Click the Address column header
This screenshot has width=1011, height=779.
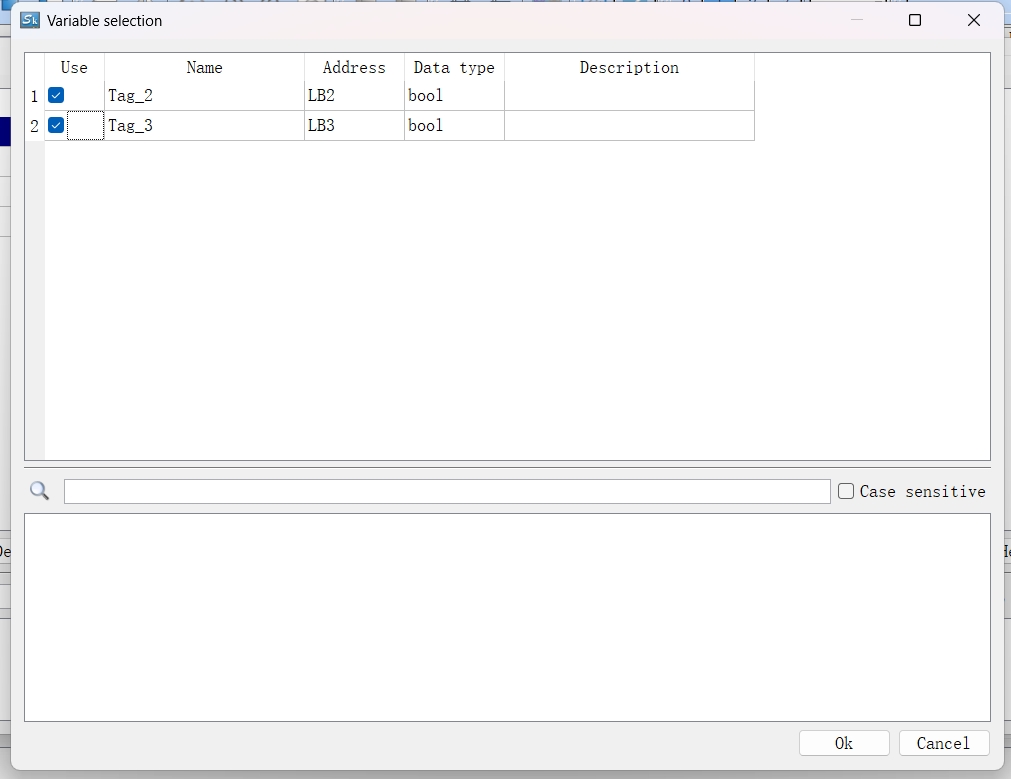point(354,68)
